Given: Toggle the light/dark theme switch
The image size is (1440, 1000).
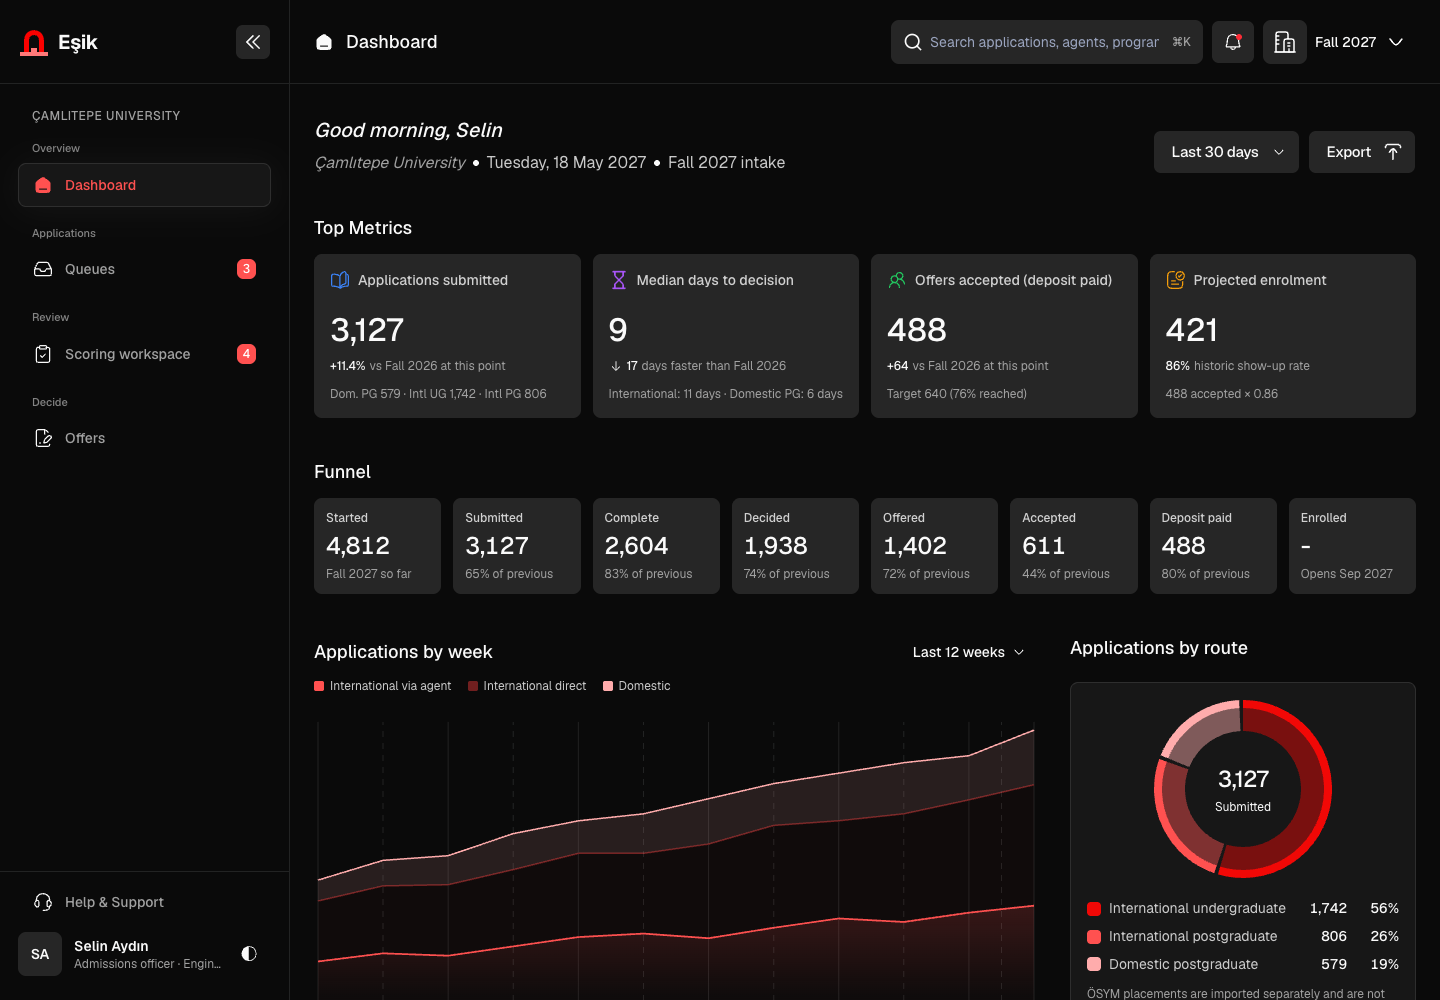Looking at the screenshot, I should coord(249,954).
